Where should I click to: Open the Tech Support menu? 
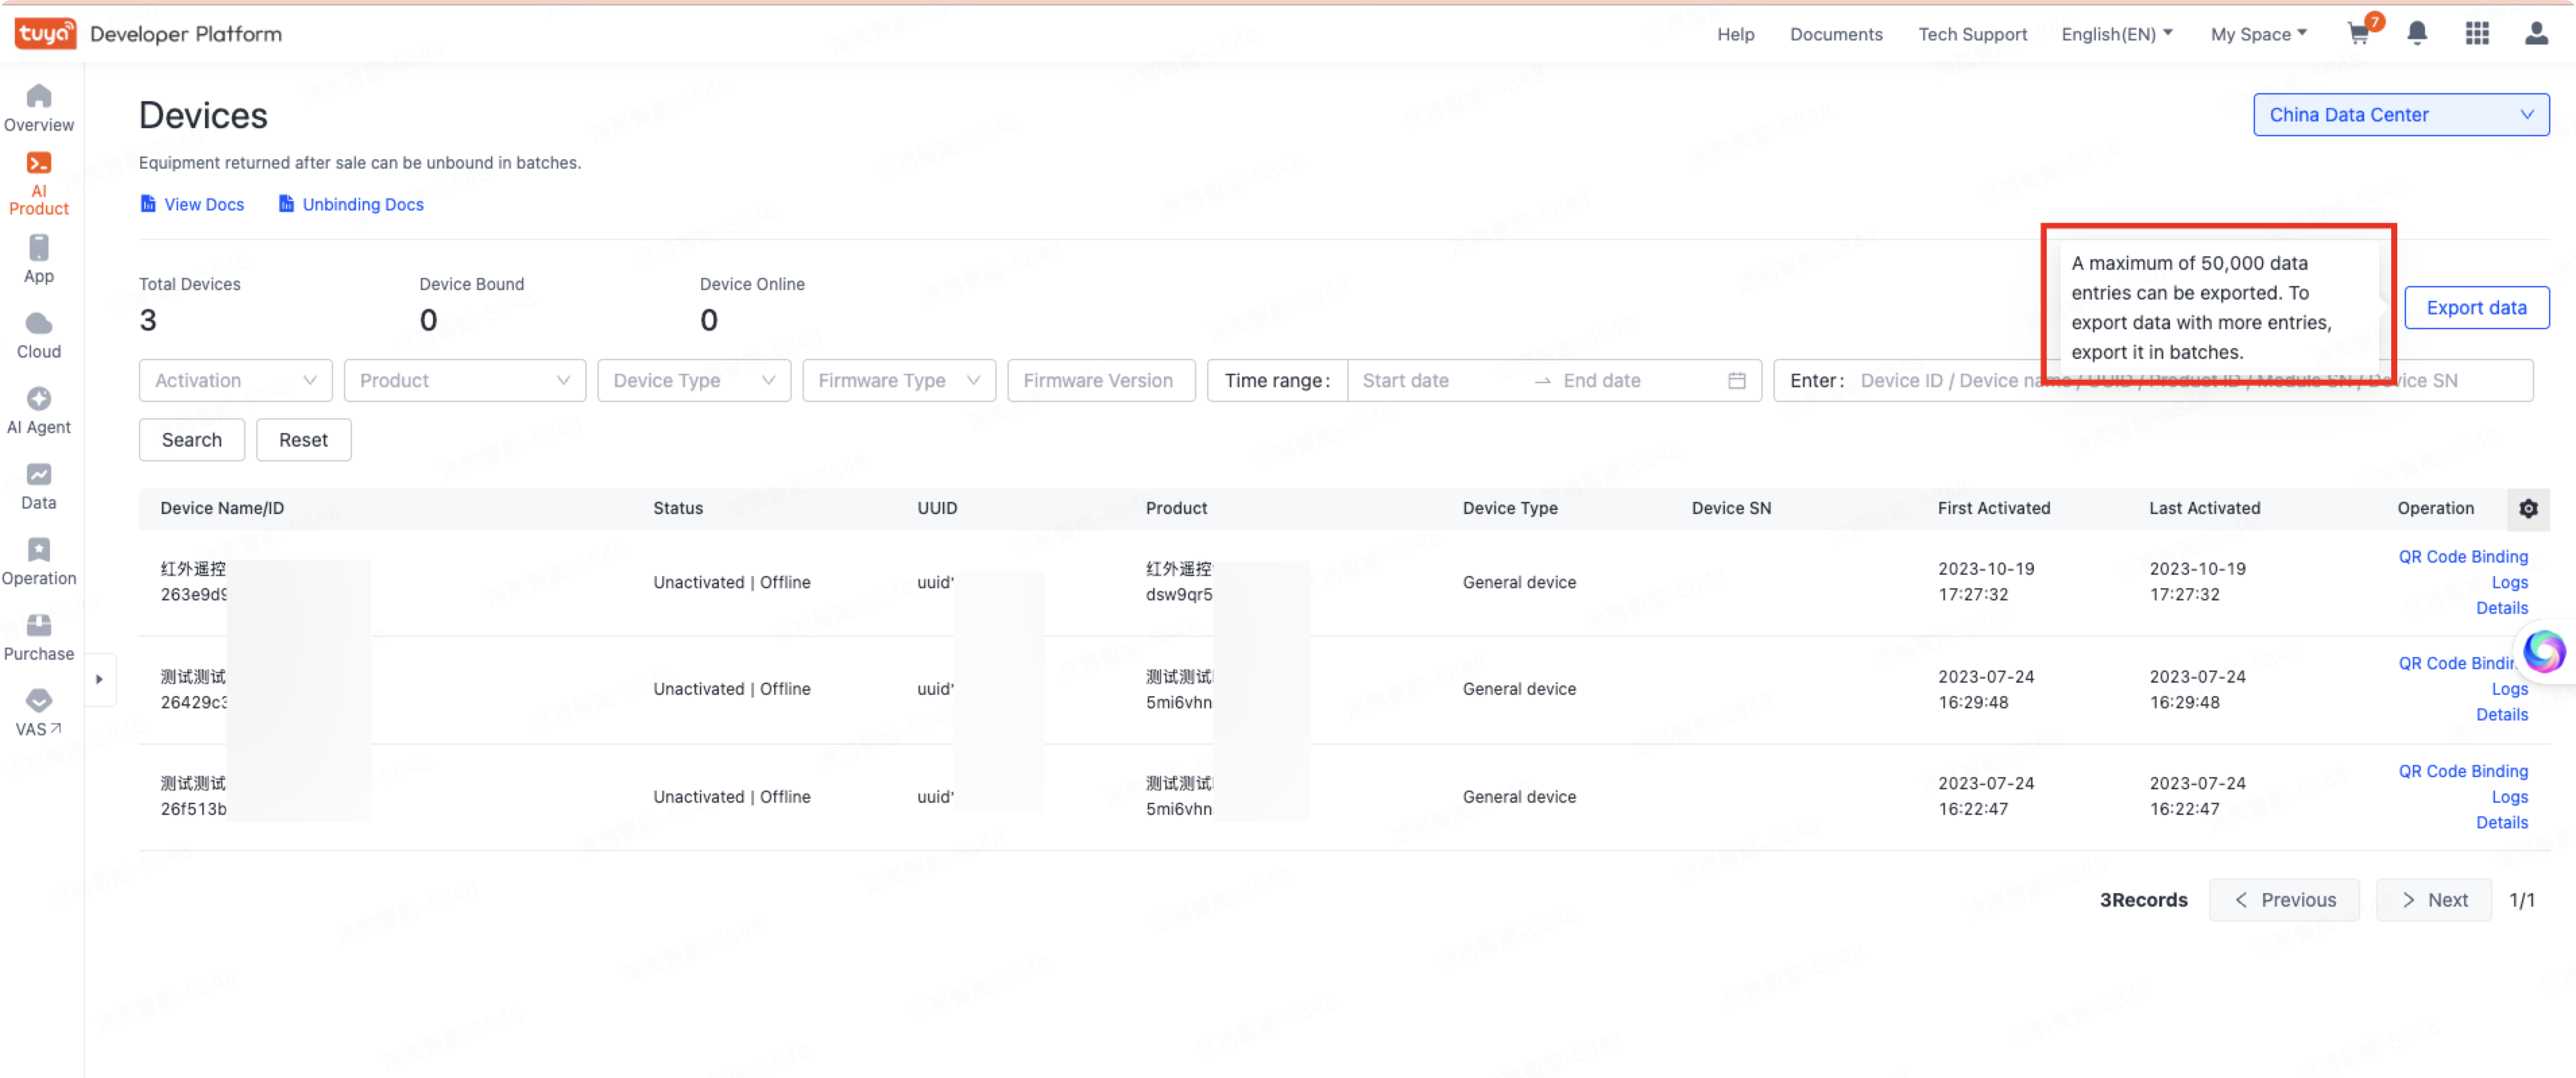point(1972,33)
